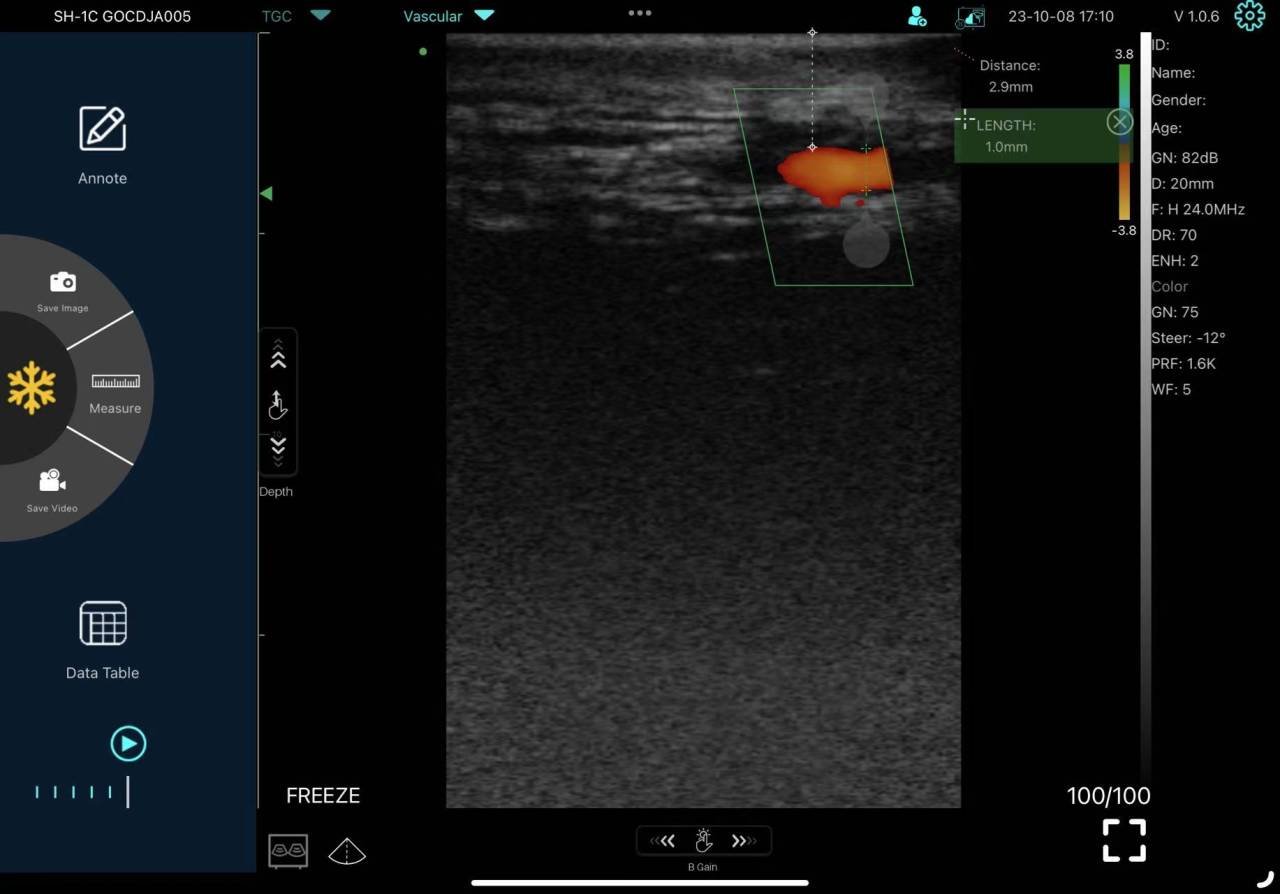Viewport: 1280px width, 894px height.
Task: Open the Data Table
Action: pos(102,624)
